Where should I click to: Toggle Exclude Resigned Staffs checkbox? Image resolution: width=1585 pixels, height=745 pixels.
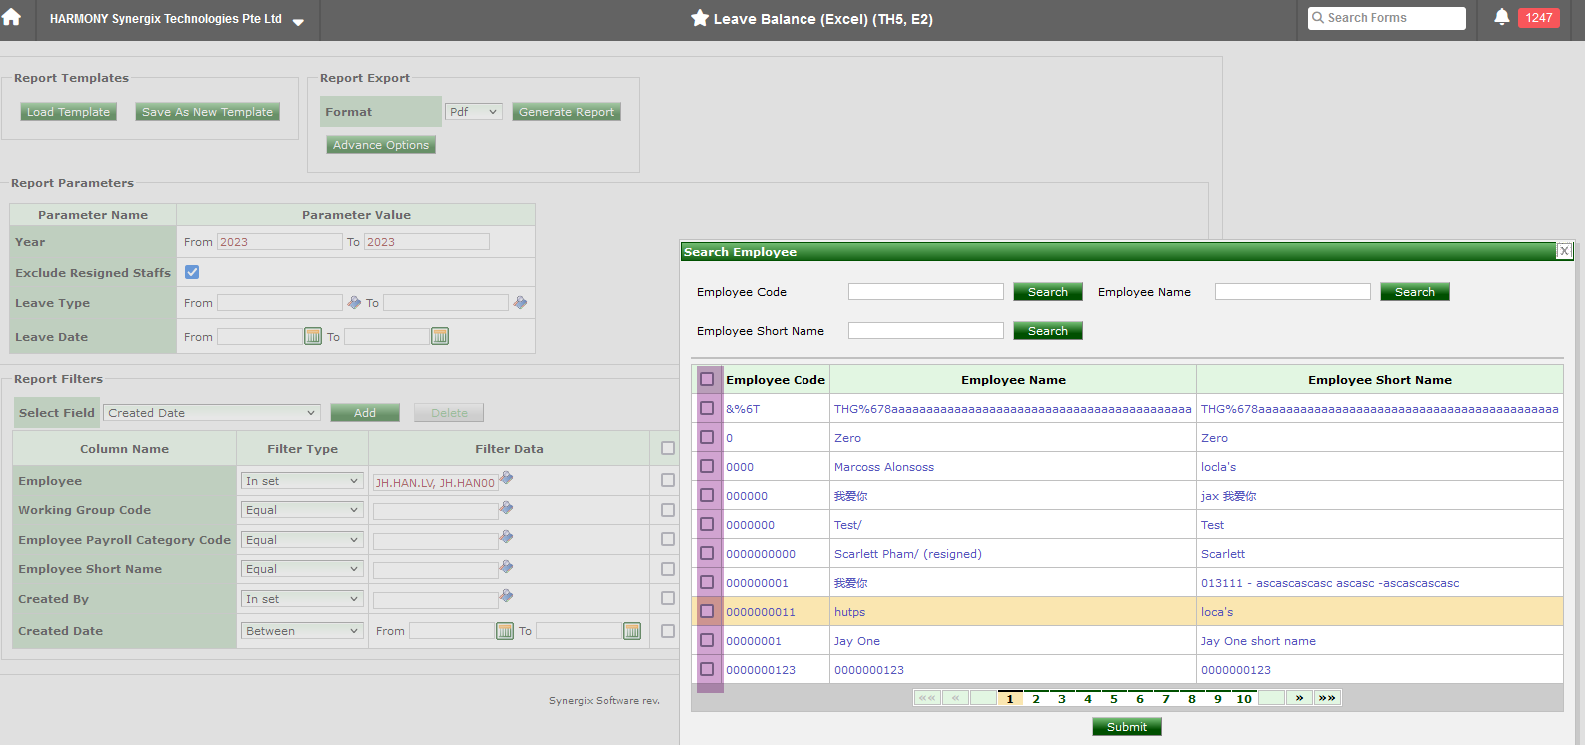[x=192, y=272]
